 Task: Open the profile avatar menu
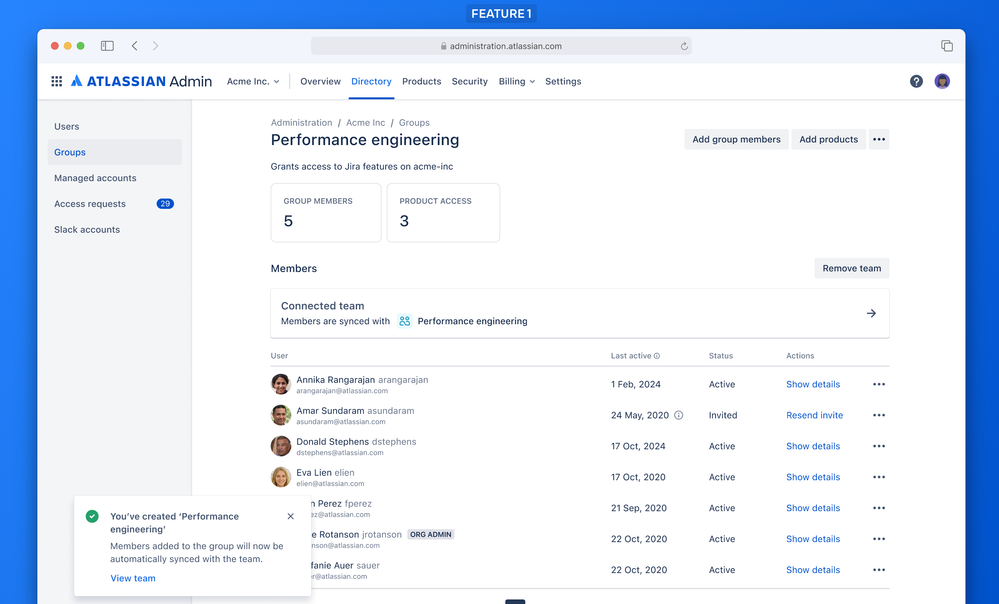942,81
